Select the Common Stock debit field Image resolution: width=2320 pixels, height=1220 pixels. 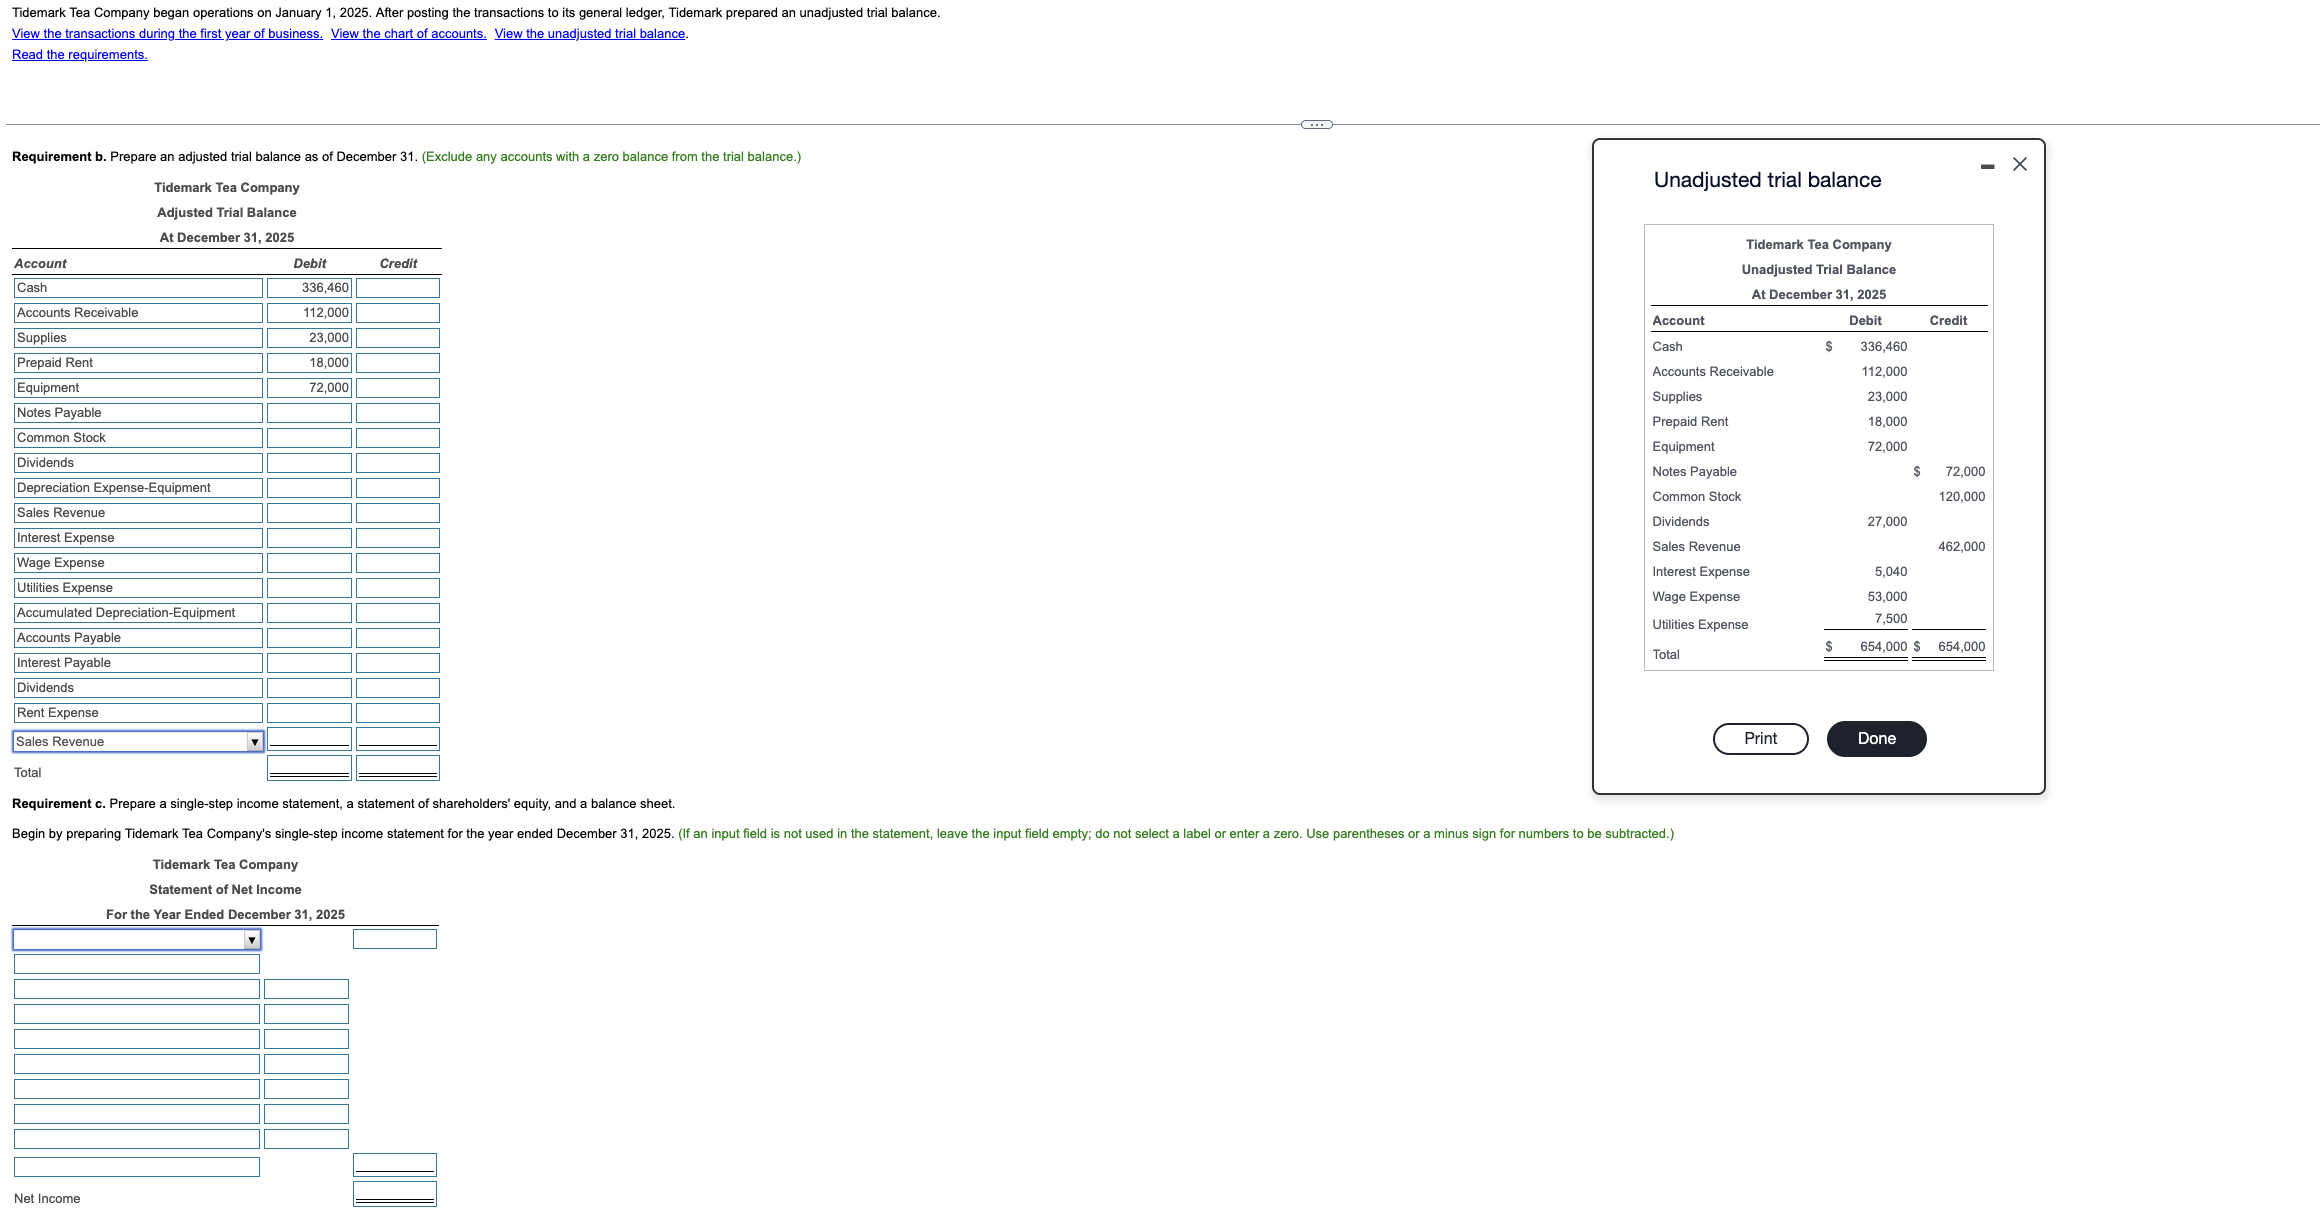(308, 437)
